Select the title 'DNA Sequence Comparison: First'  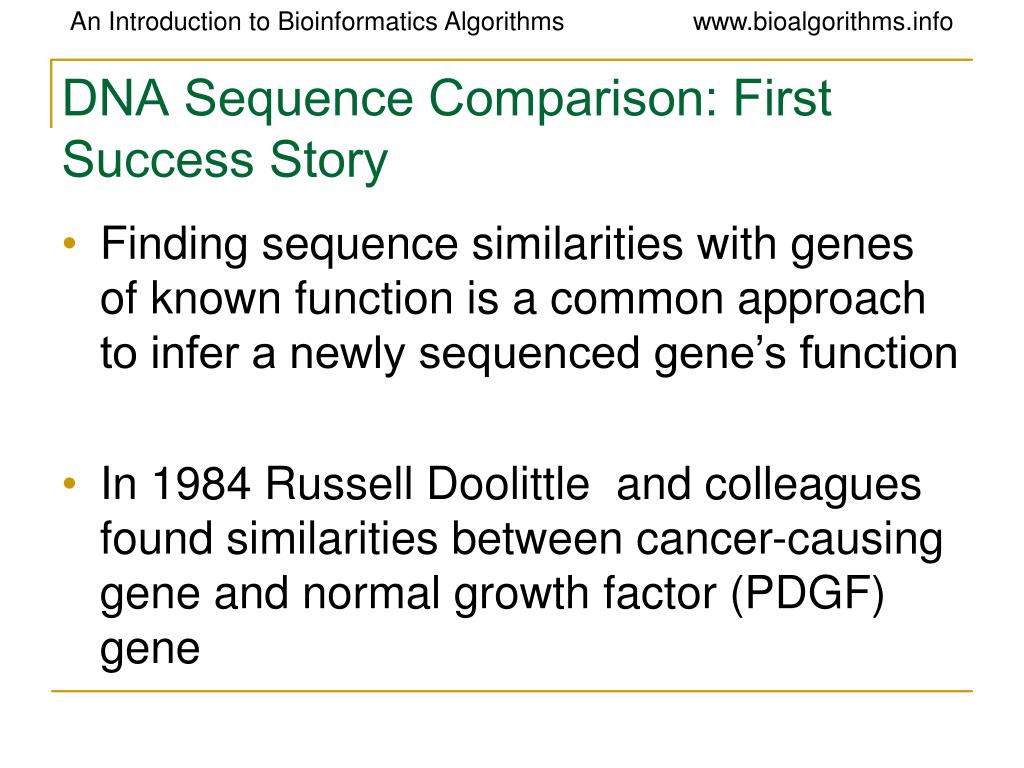[447, 98]
